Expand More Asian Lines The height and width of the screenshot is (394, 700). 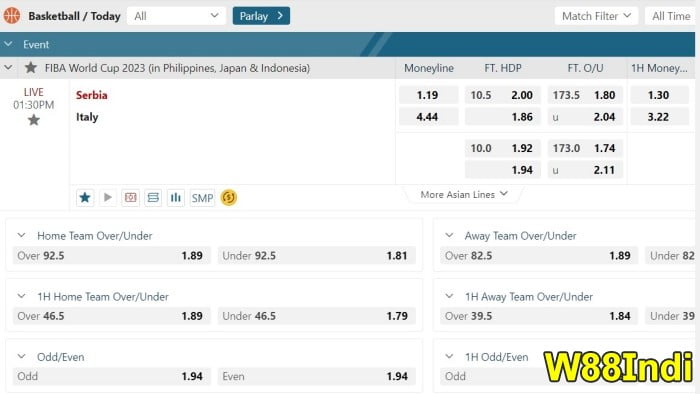(x=464, y=195)
